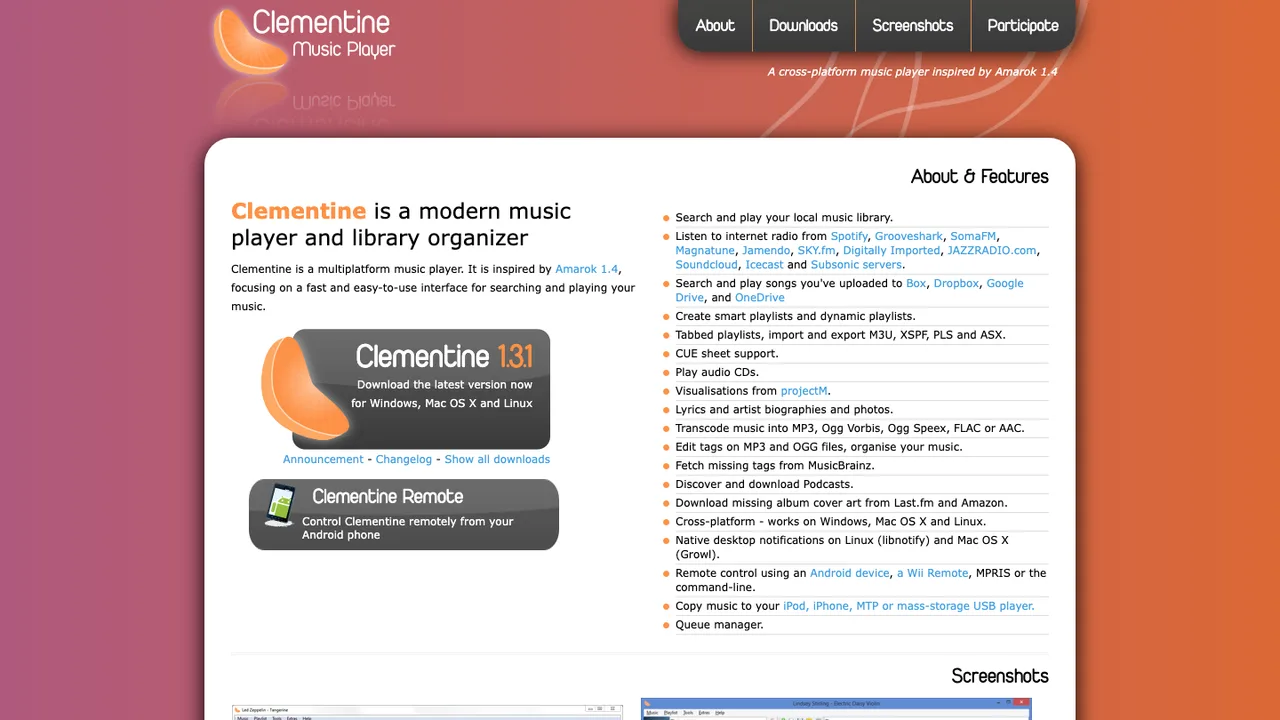Click 'Fetch missing tags from MusicBrainz.' text

tap(775, 466)
